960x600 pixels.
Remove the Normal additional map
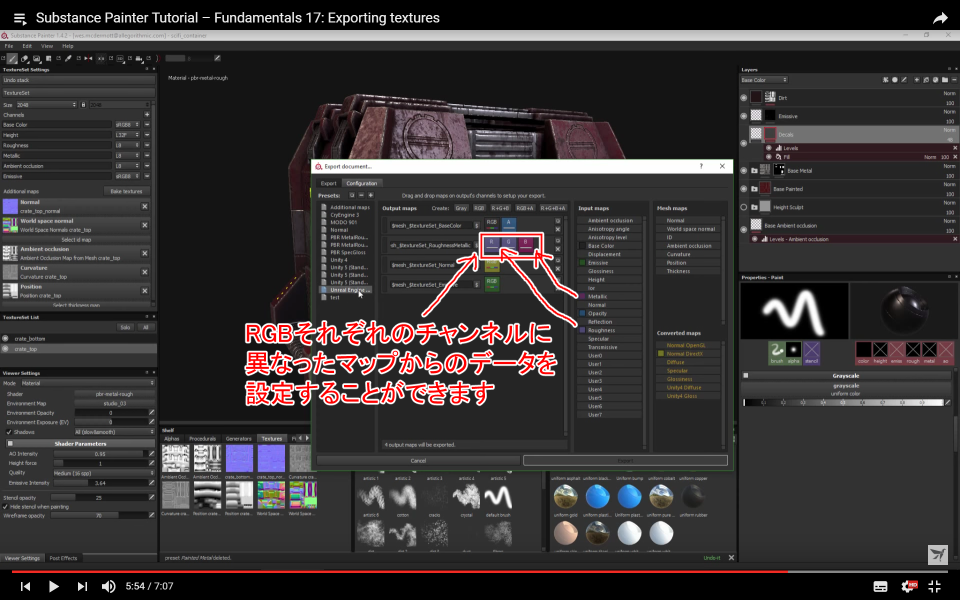[x=145, y=206]
